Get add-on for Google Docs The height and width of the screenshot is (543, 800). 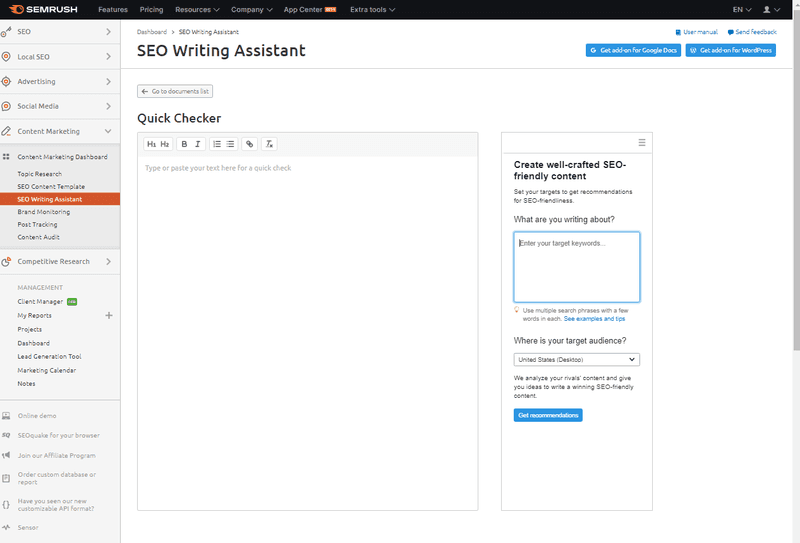tap(633, 50)
